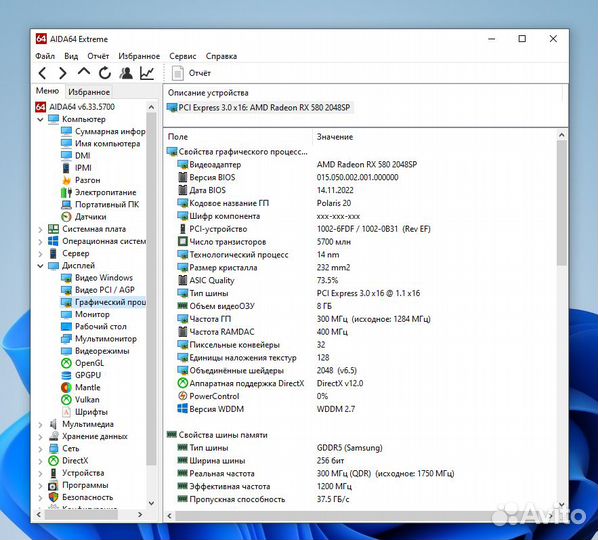Open the graph chart toolbar icon
Image resolution: width=598 pixels, height=540 pixels.
coord(147,73)
